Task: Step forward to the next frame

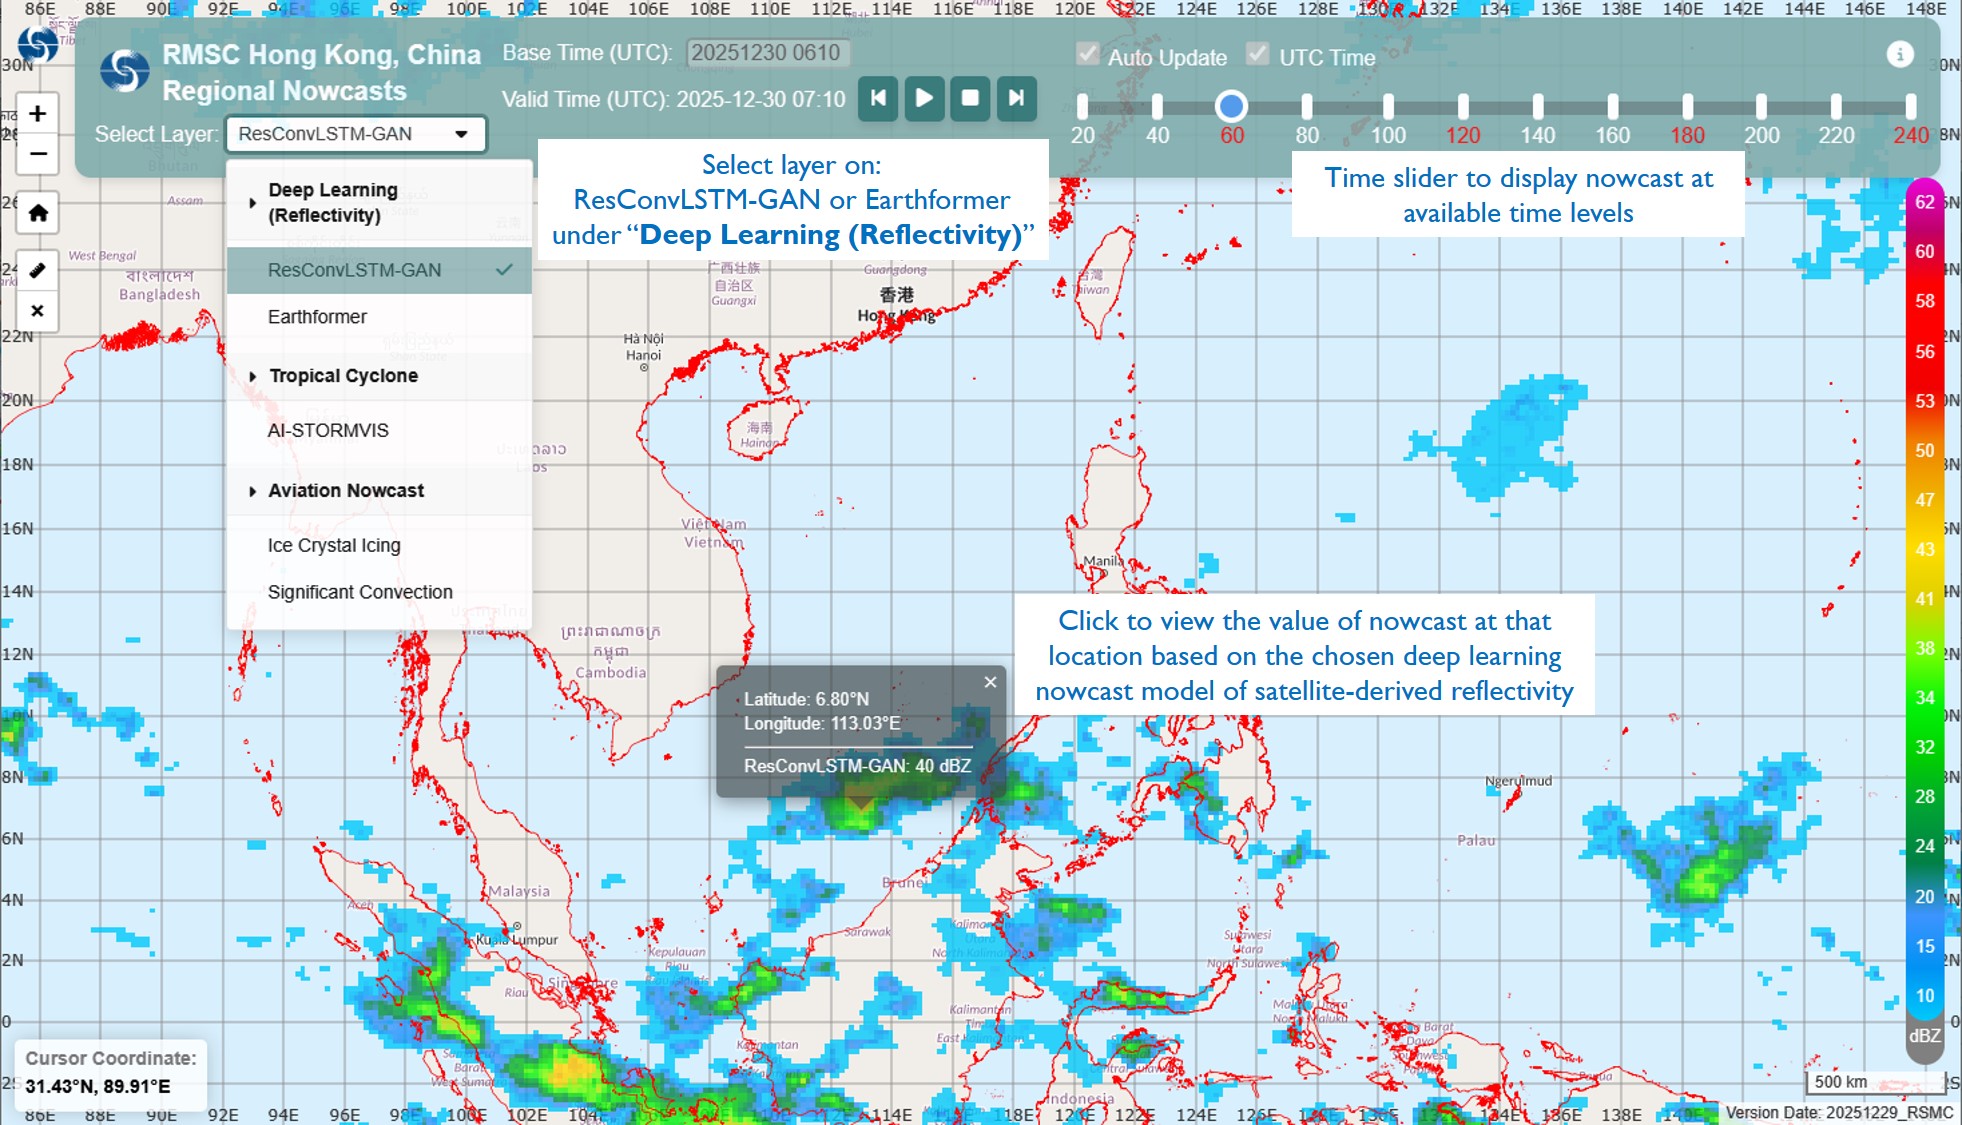Action: pos(1016,98)
